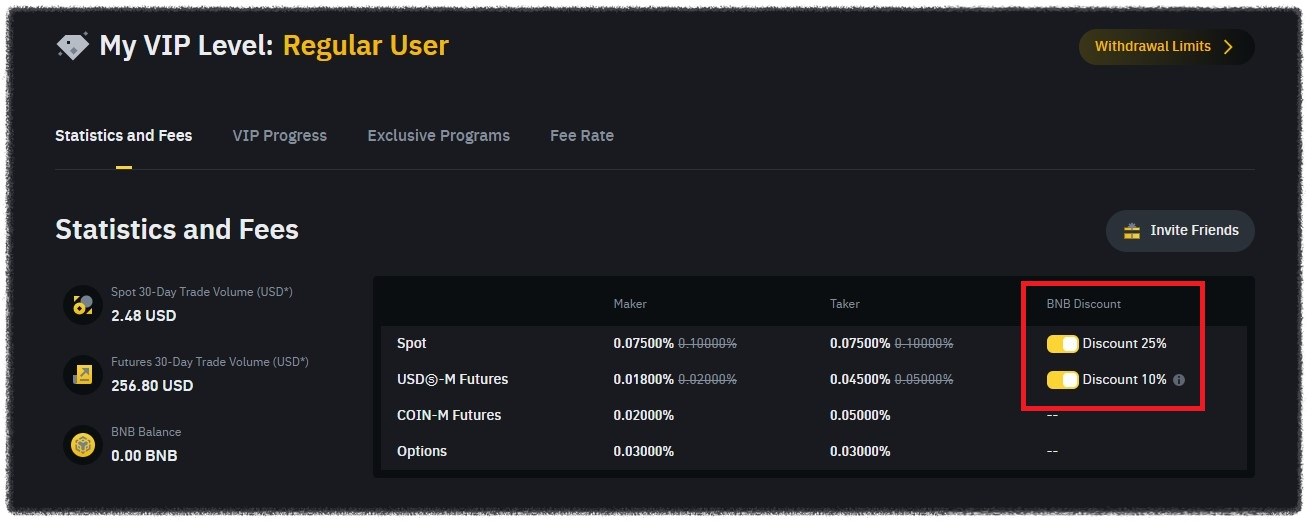The width and height of the screenshot is (1309, 521).
Task: Click the Discount 10% label
Action: click(x=1125, y=380)
